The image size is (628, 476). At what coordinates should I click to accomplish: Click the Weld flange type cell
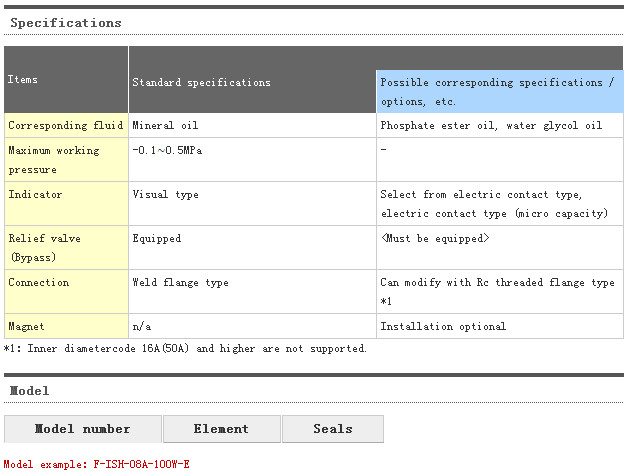click(181, 283)
